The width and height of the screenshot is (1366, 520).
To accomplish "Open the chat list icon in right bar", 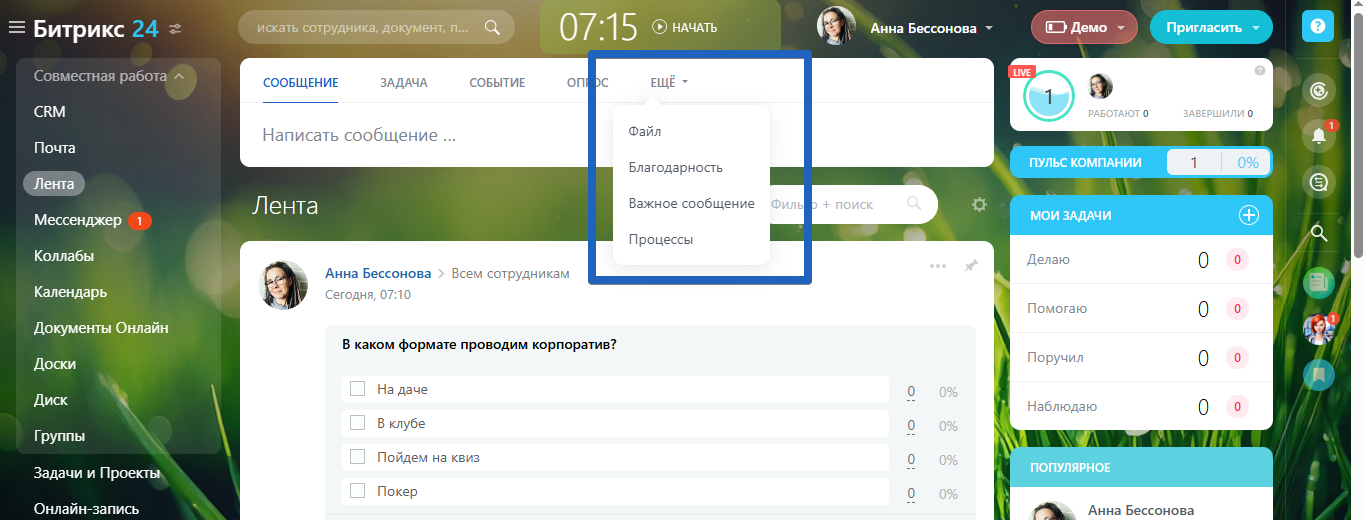I will coord(1319,181).
